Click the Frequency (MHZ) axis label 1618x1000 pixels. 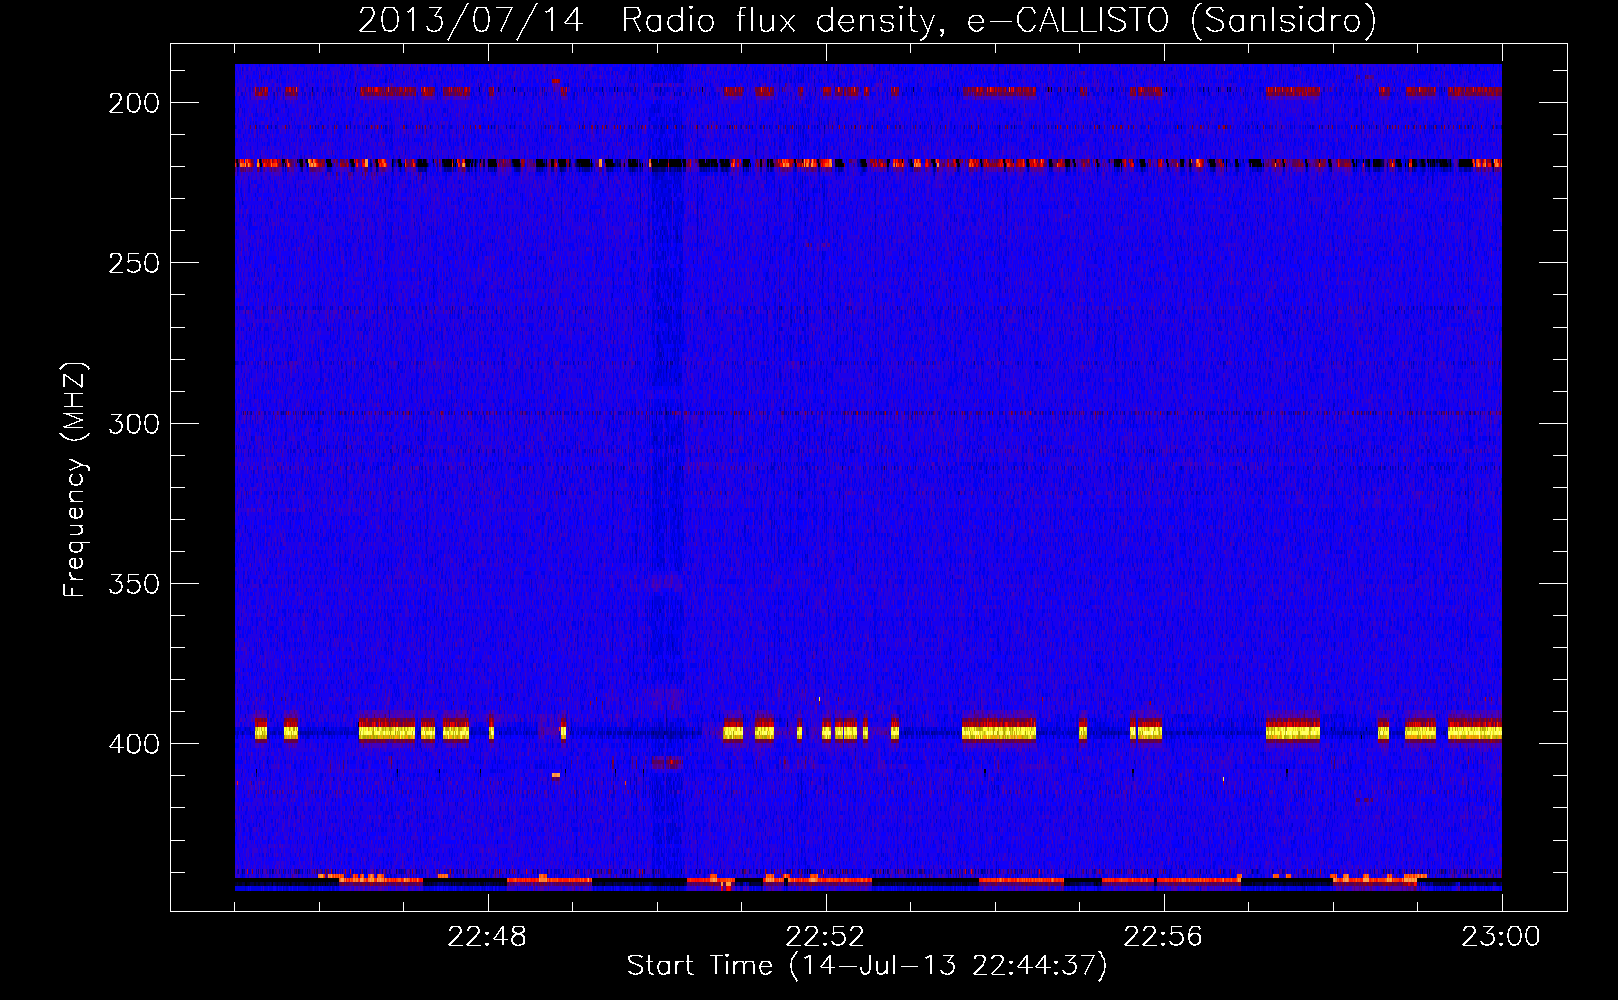[x=75, y=479]
